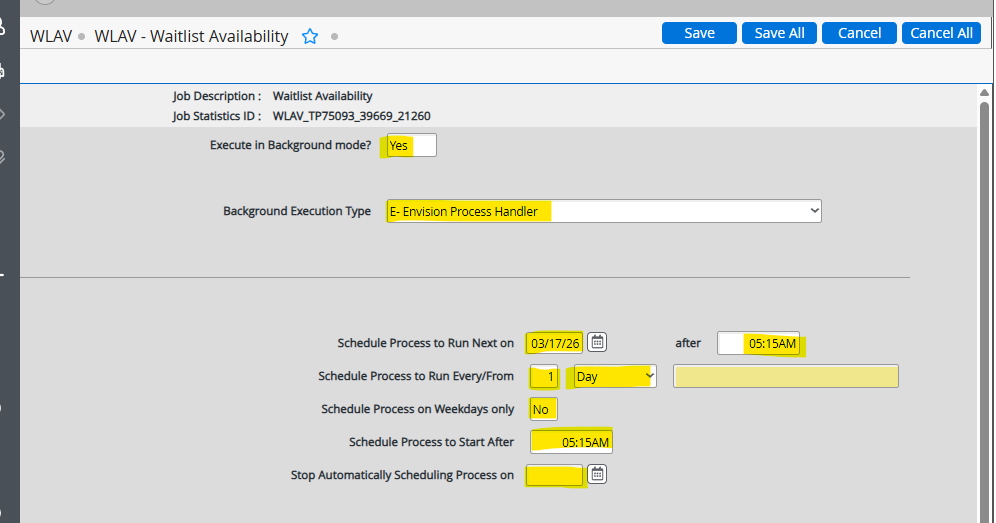Edit Schedule Process on Weekdays only field
The width and height of the screenshot is (996, 523).
543,409
